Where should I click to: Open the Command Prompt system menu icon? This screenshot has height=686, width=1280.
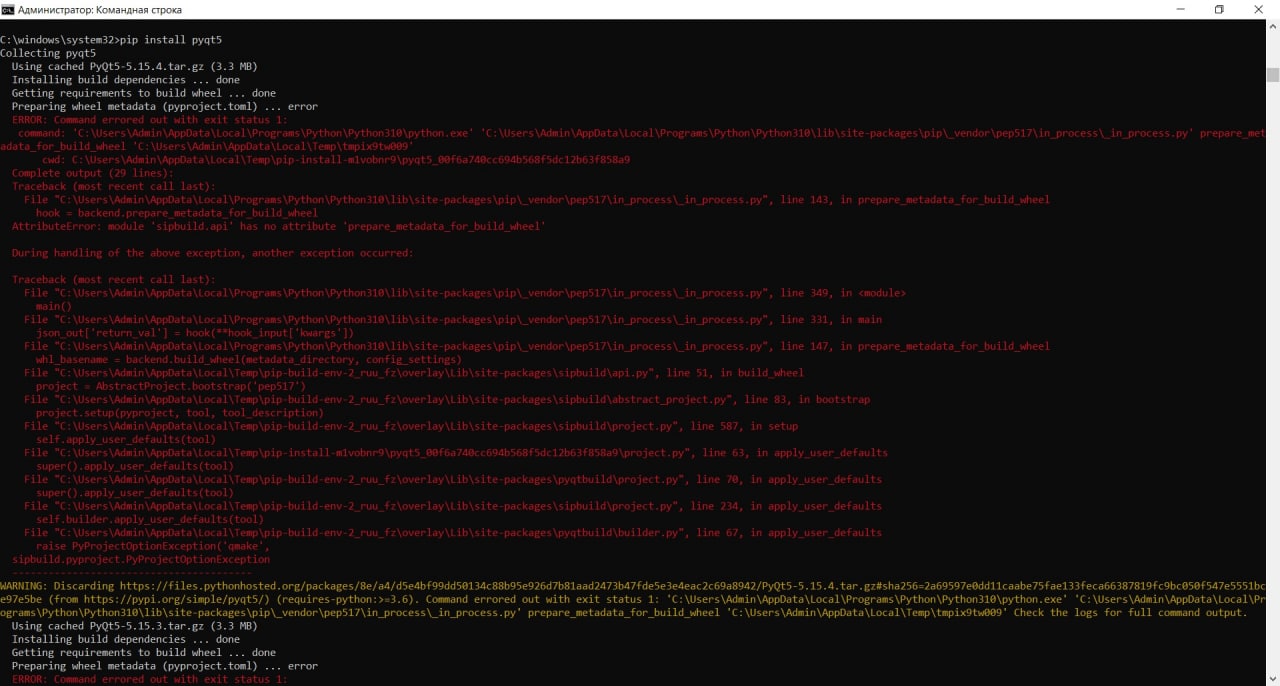click(8, 9)
